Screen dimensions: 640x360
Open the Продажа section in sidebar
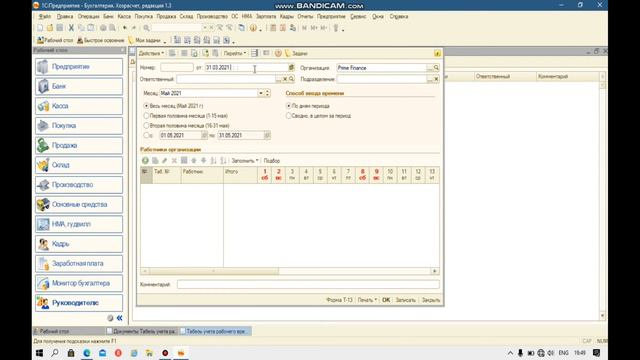(x=79, y=145)
